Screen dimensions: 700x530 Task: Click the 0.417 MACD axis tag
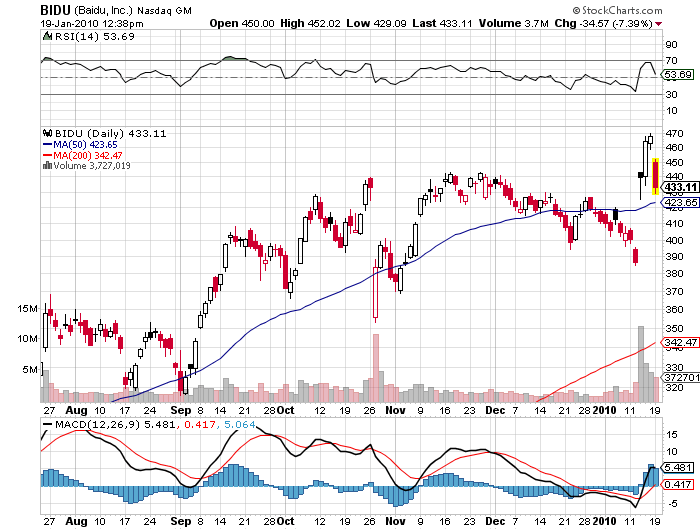[x=678, y=484]
